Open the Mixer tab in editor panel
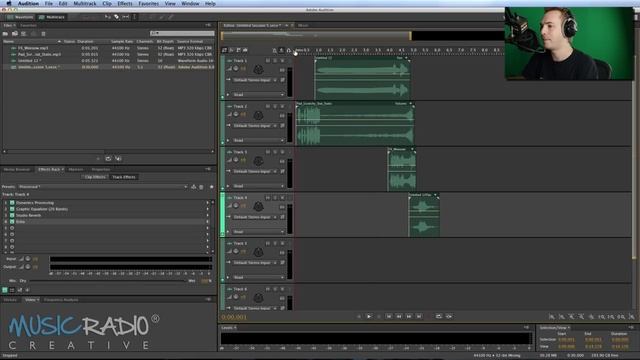Viewport: 640px width, 360px height. (303, 25)
